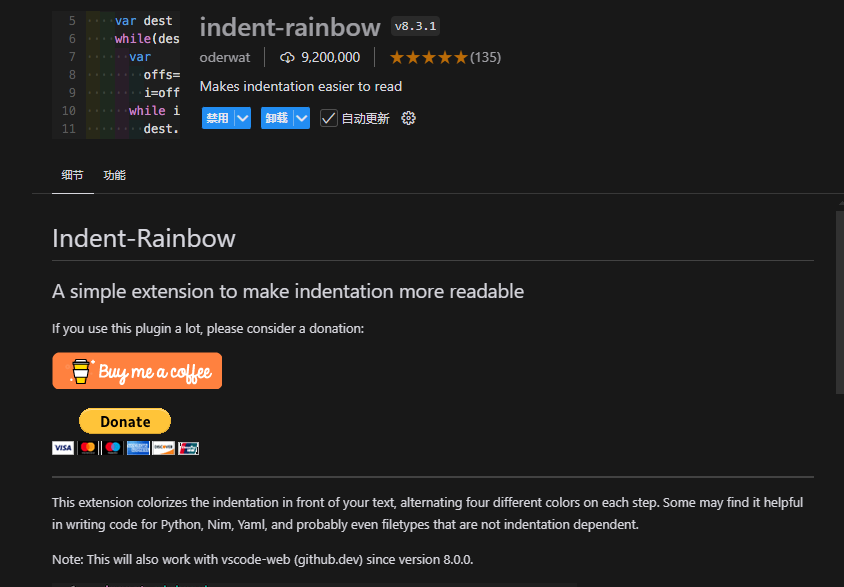The height and width of the screenshot is (587, 844).
Task: Click the 'If you use this plugin a lot' line
Action: (208, 328)
